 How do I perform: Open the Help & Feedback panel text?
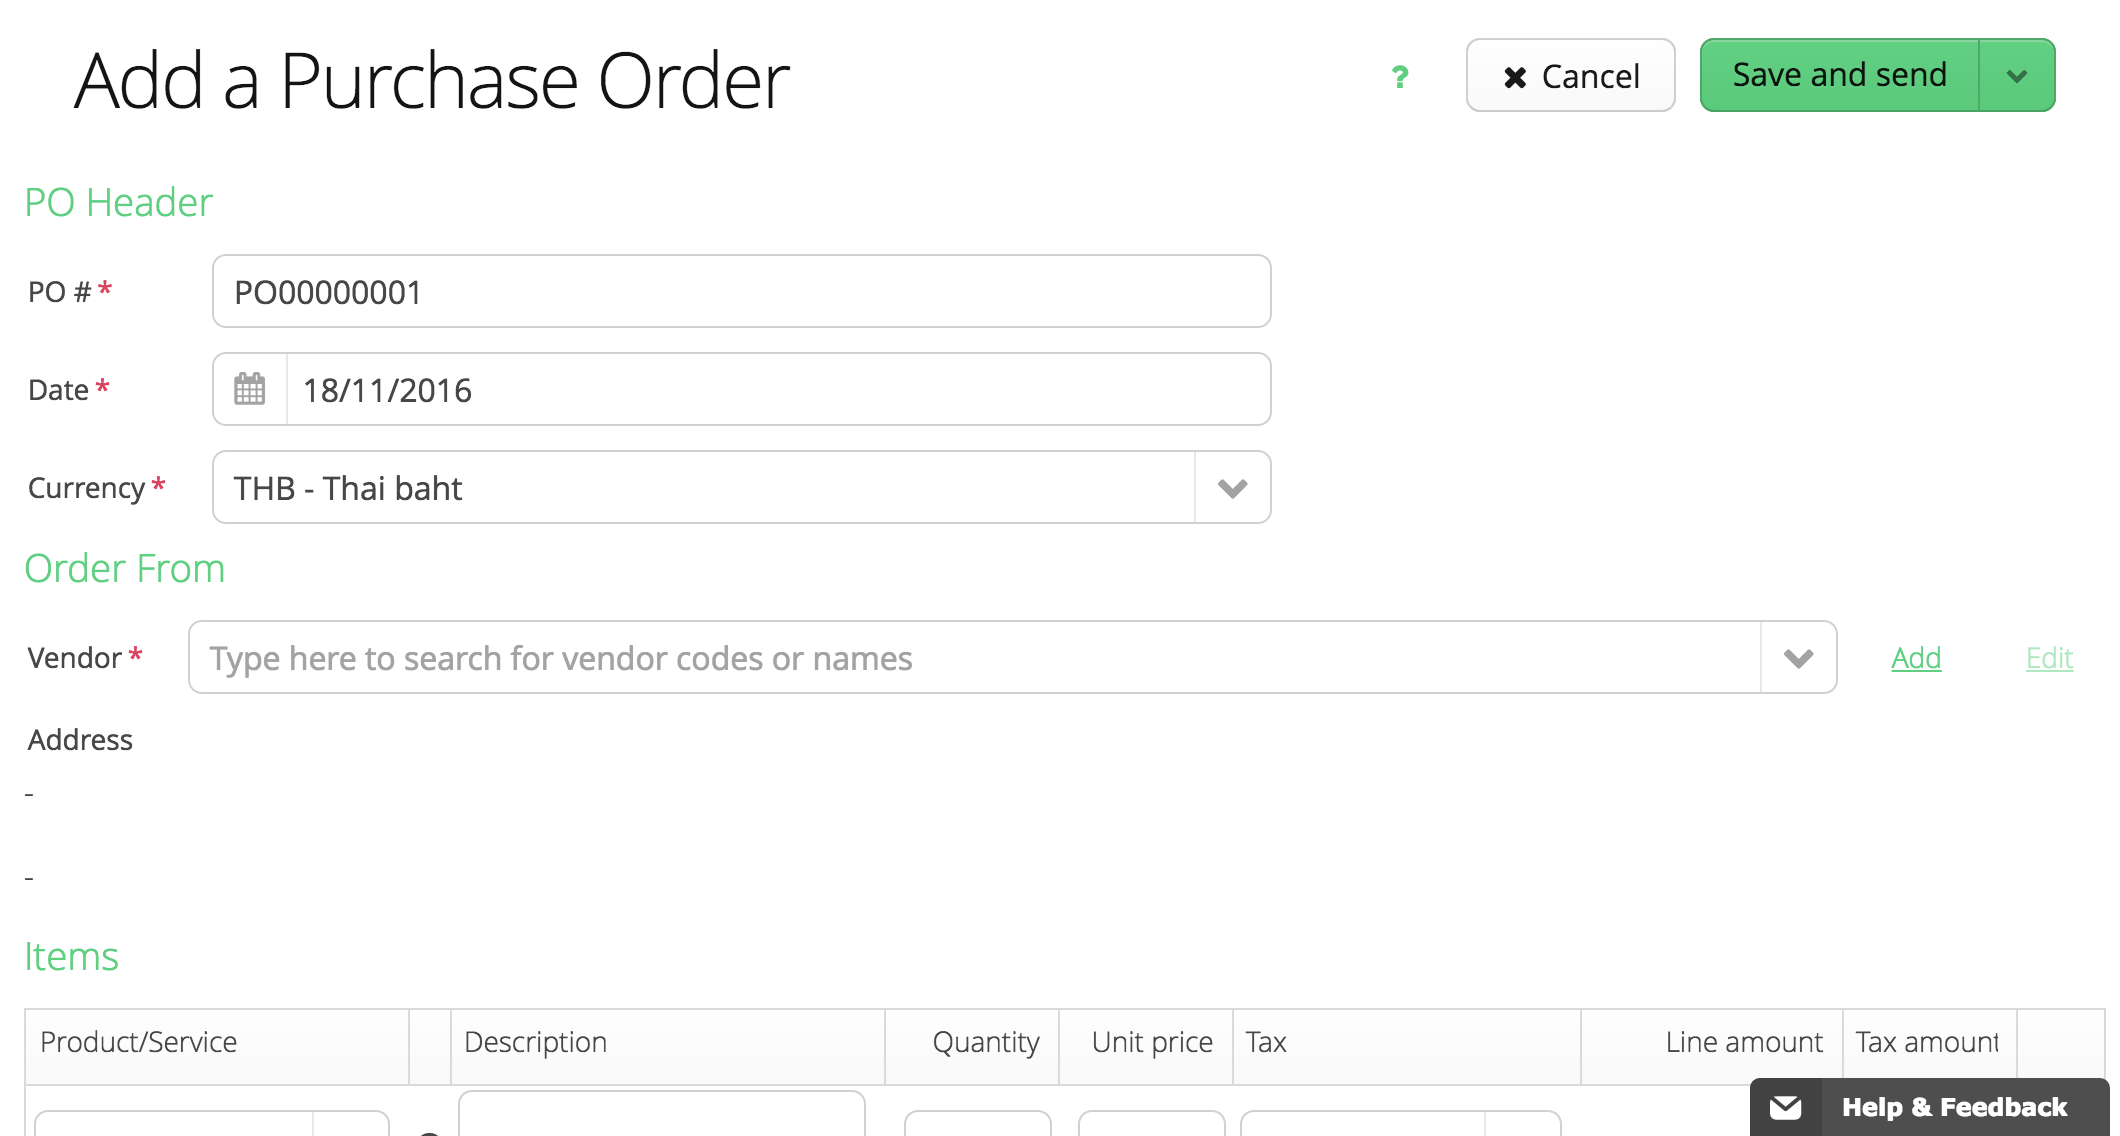coord(1954,1107)
